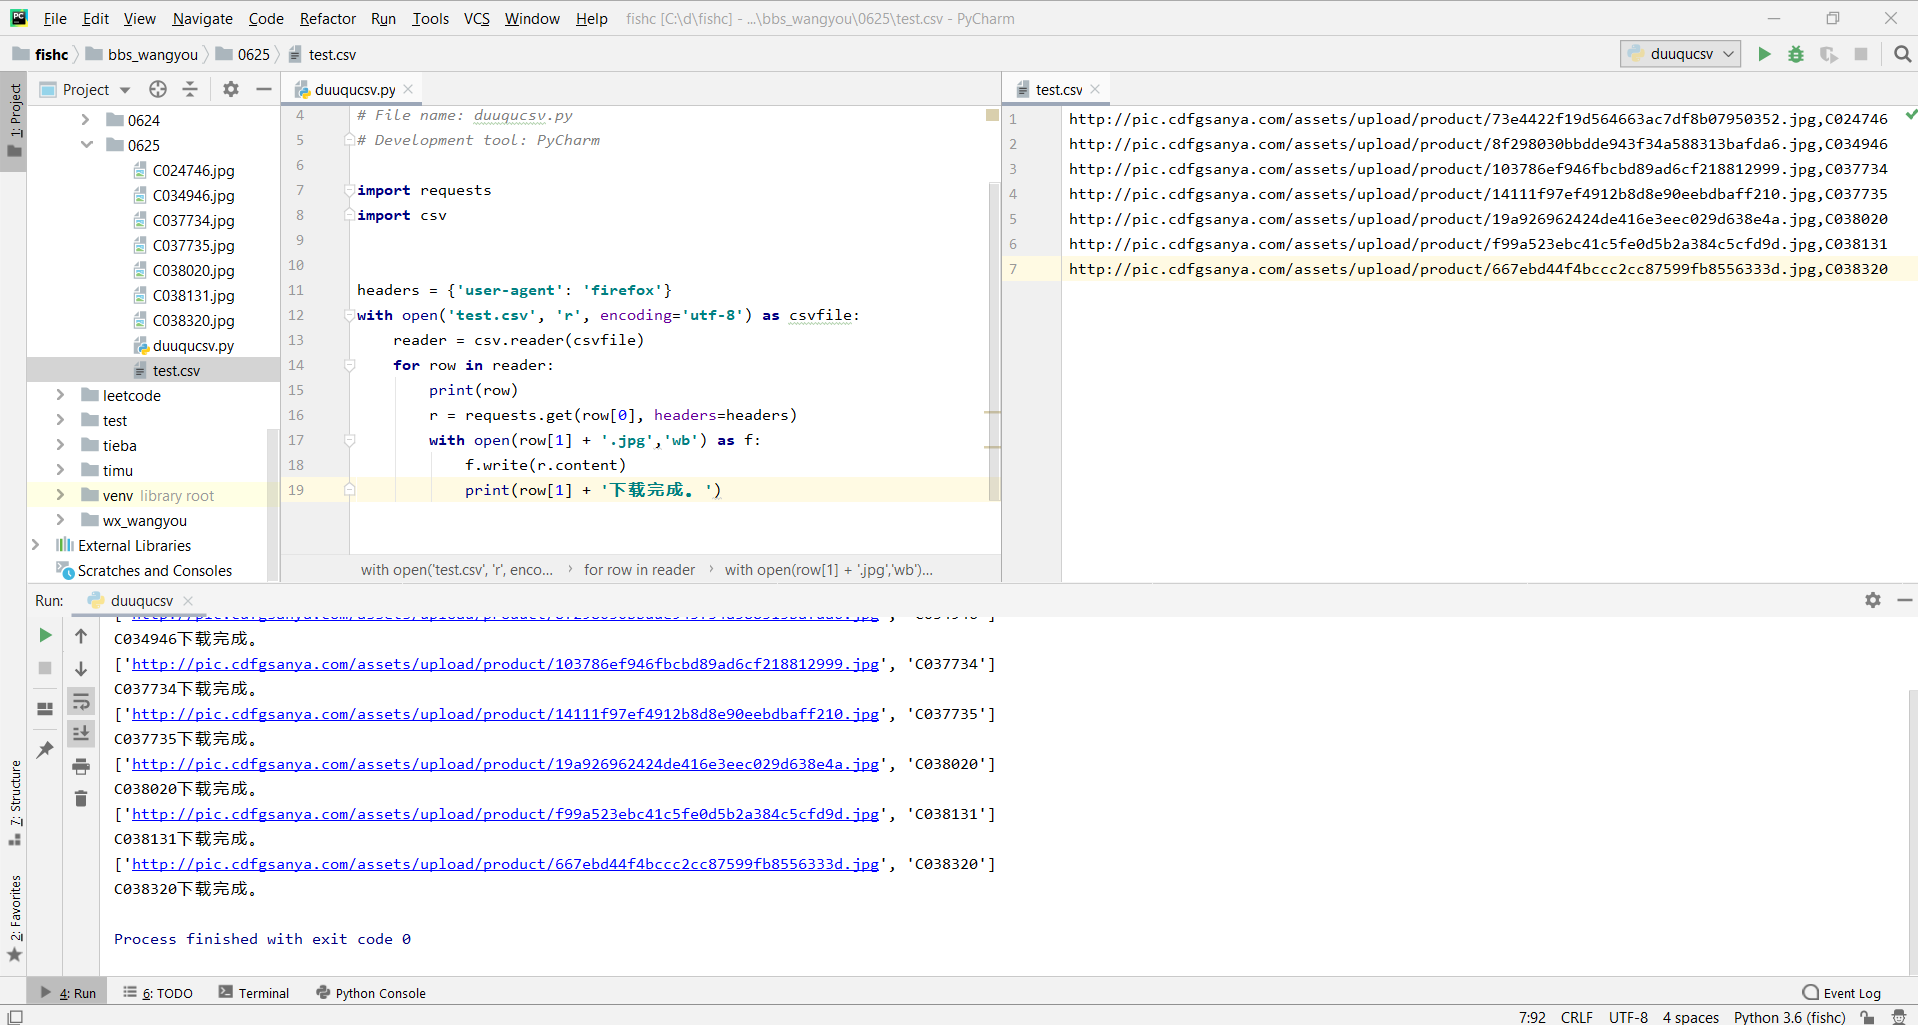Open the Terminal tool window
Screen dimensions: 1918x1025
(254, 993)
